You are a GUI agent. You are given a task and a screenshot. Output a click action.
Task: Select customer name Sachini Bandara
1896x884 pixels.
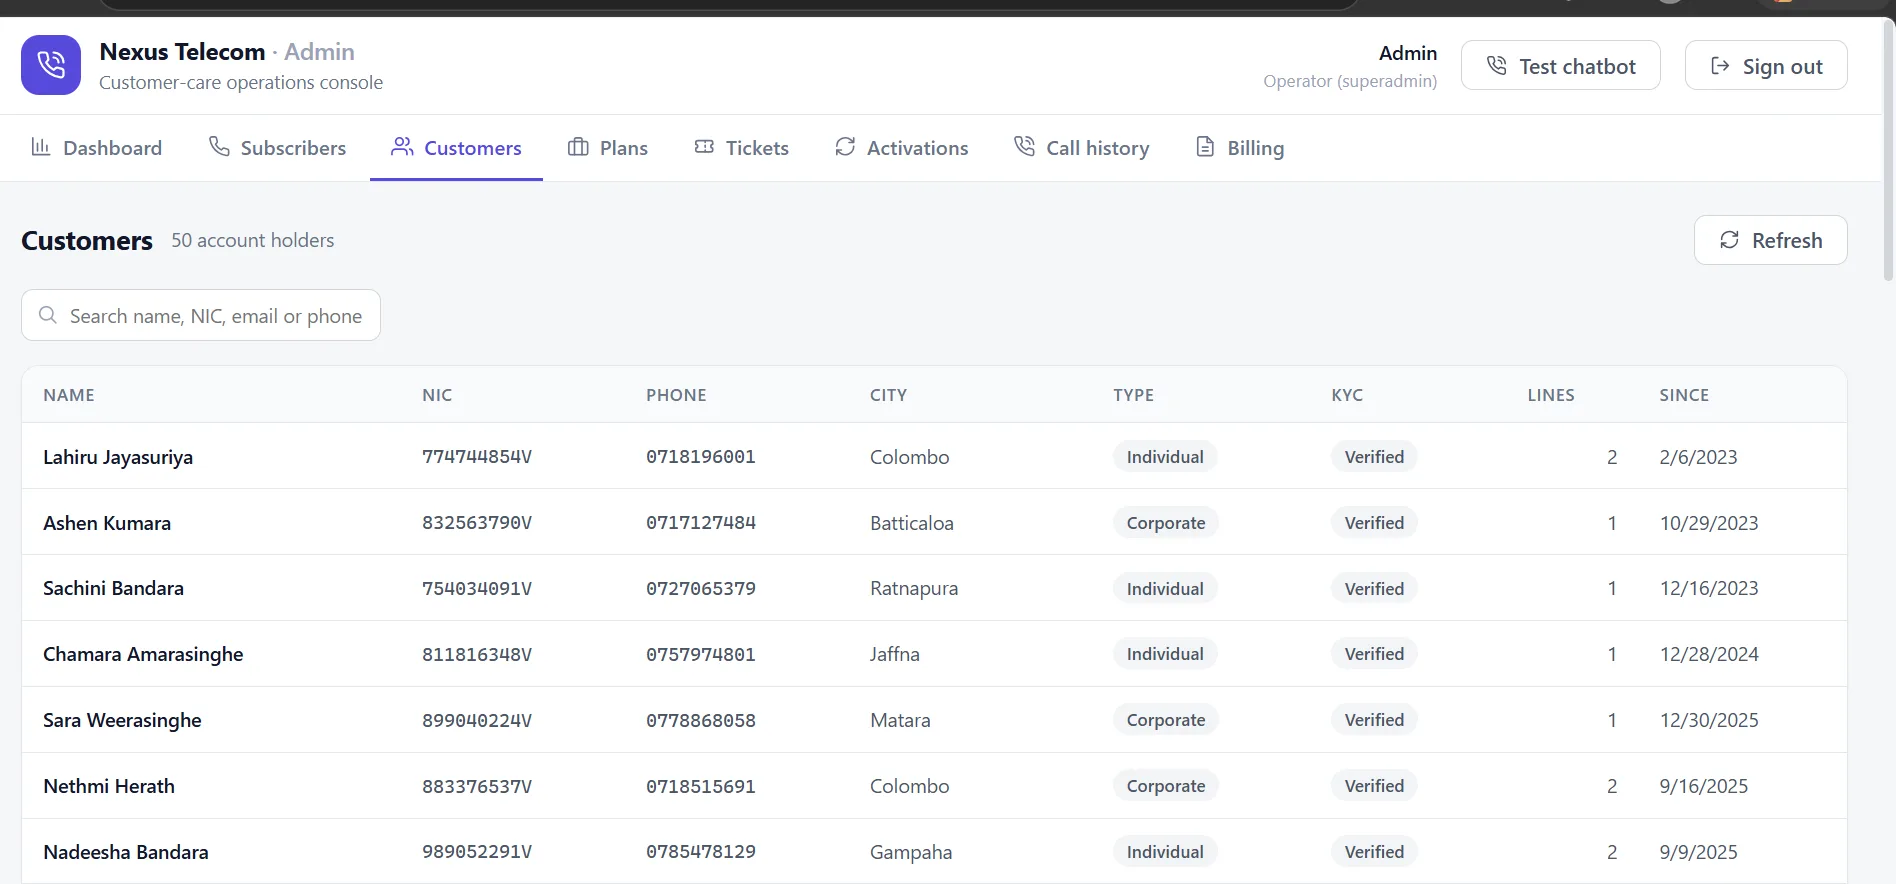pos(113,588)
